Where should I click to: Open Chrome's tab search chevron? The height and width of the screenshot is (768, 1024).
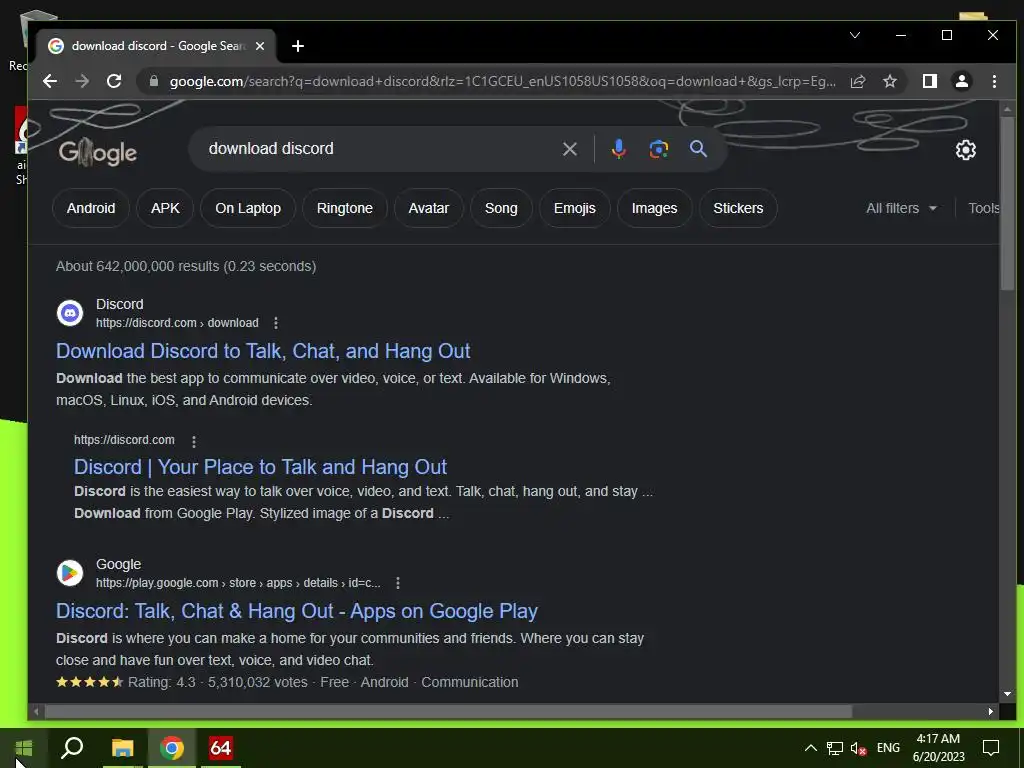[x=855, y=35]
